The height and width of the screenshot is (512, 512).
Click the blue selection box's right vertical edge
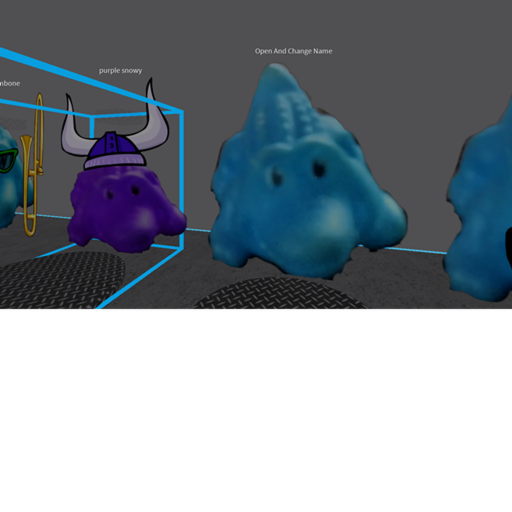(x=181, y=180)
